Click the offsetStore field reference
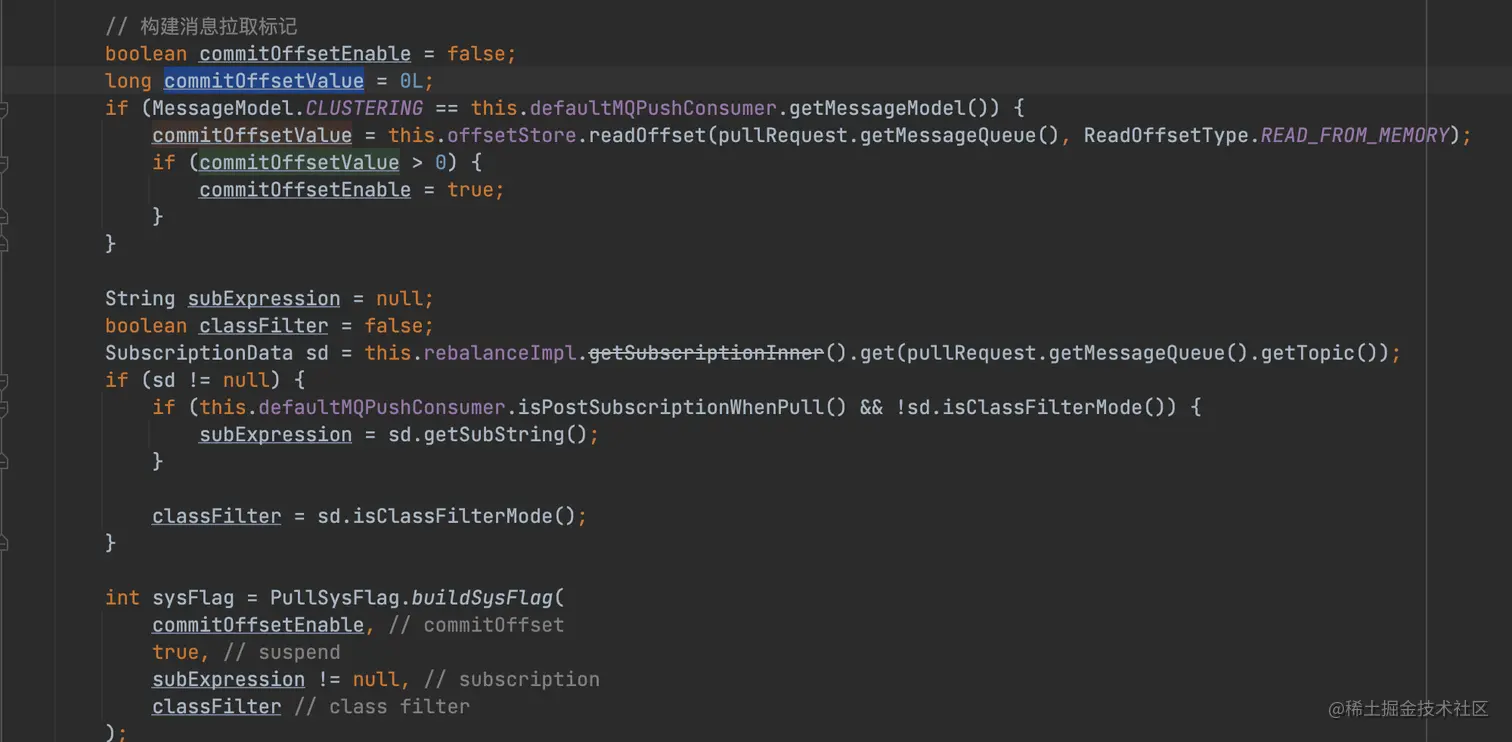Screen dimensions: 1512x742 point(512,135)
